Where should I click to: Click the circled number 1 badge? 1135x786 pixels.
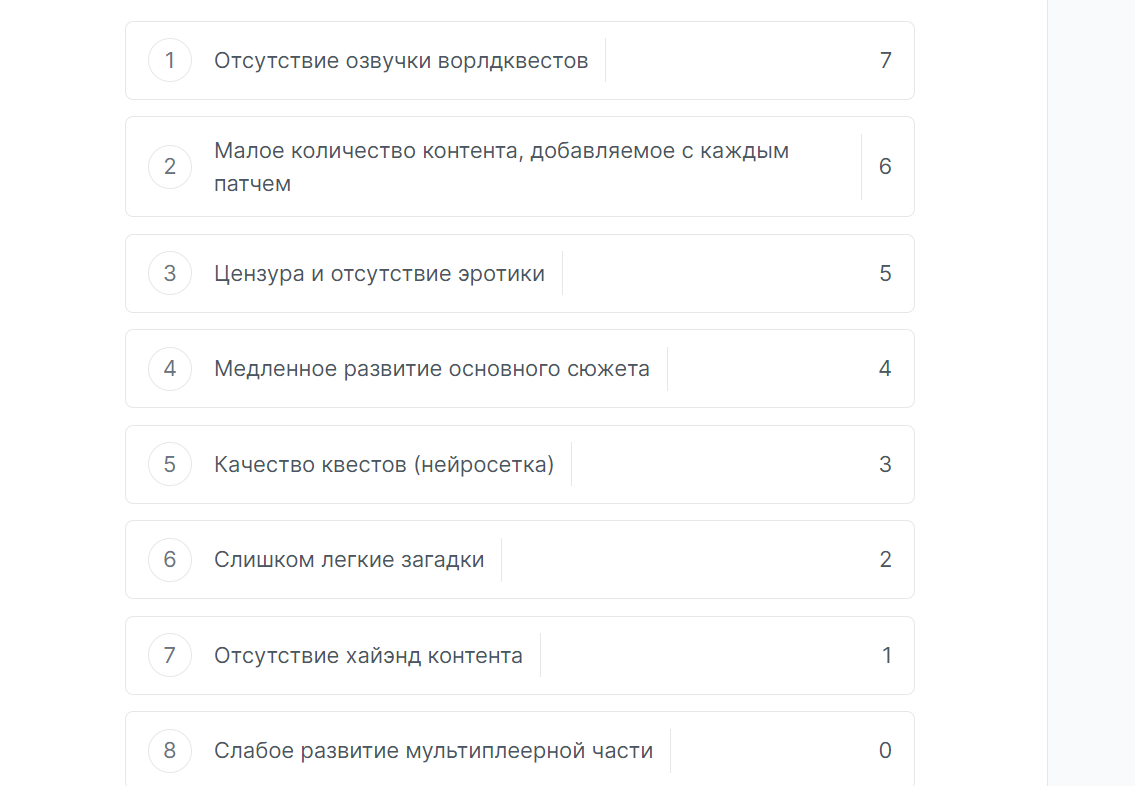coord(170,60)
